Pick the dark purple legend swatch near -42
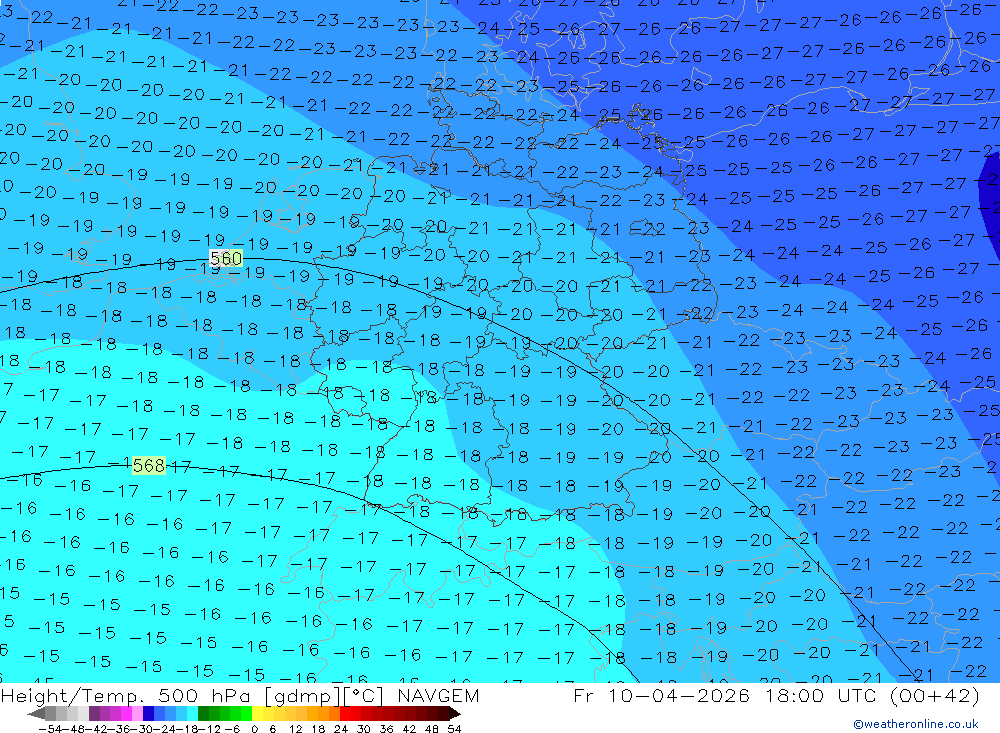The height and width of the screenshot is (733, 1000). pyautogui.click(x=94, y=713)
